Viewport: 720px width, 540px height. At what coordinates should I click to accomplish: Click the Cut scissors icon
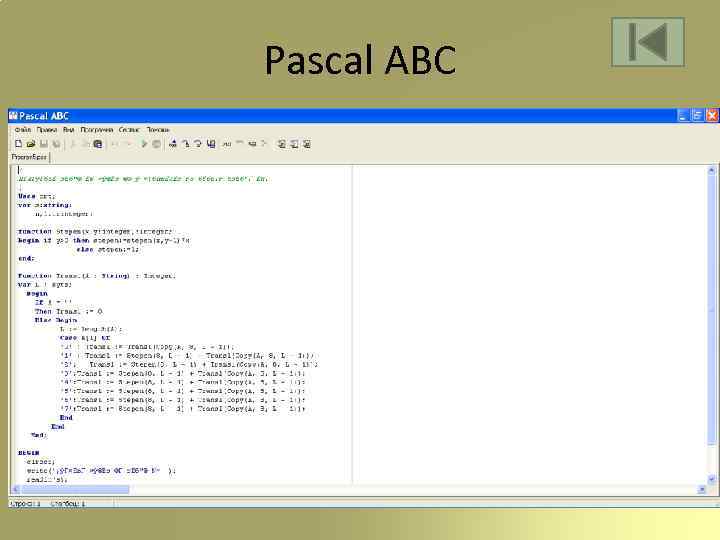(73, 144)
